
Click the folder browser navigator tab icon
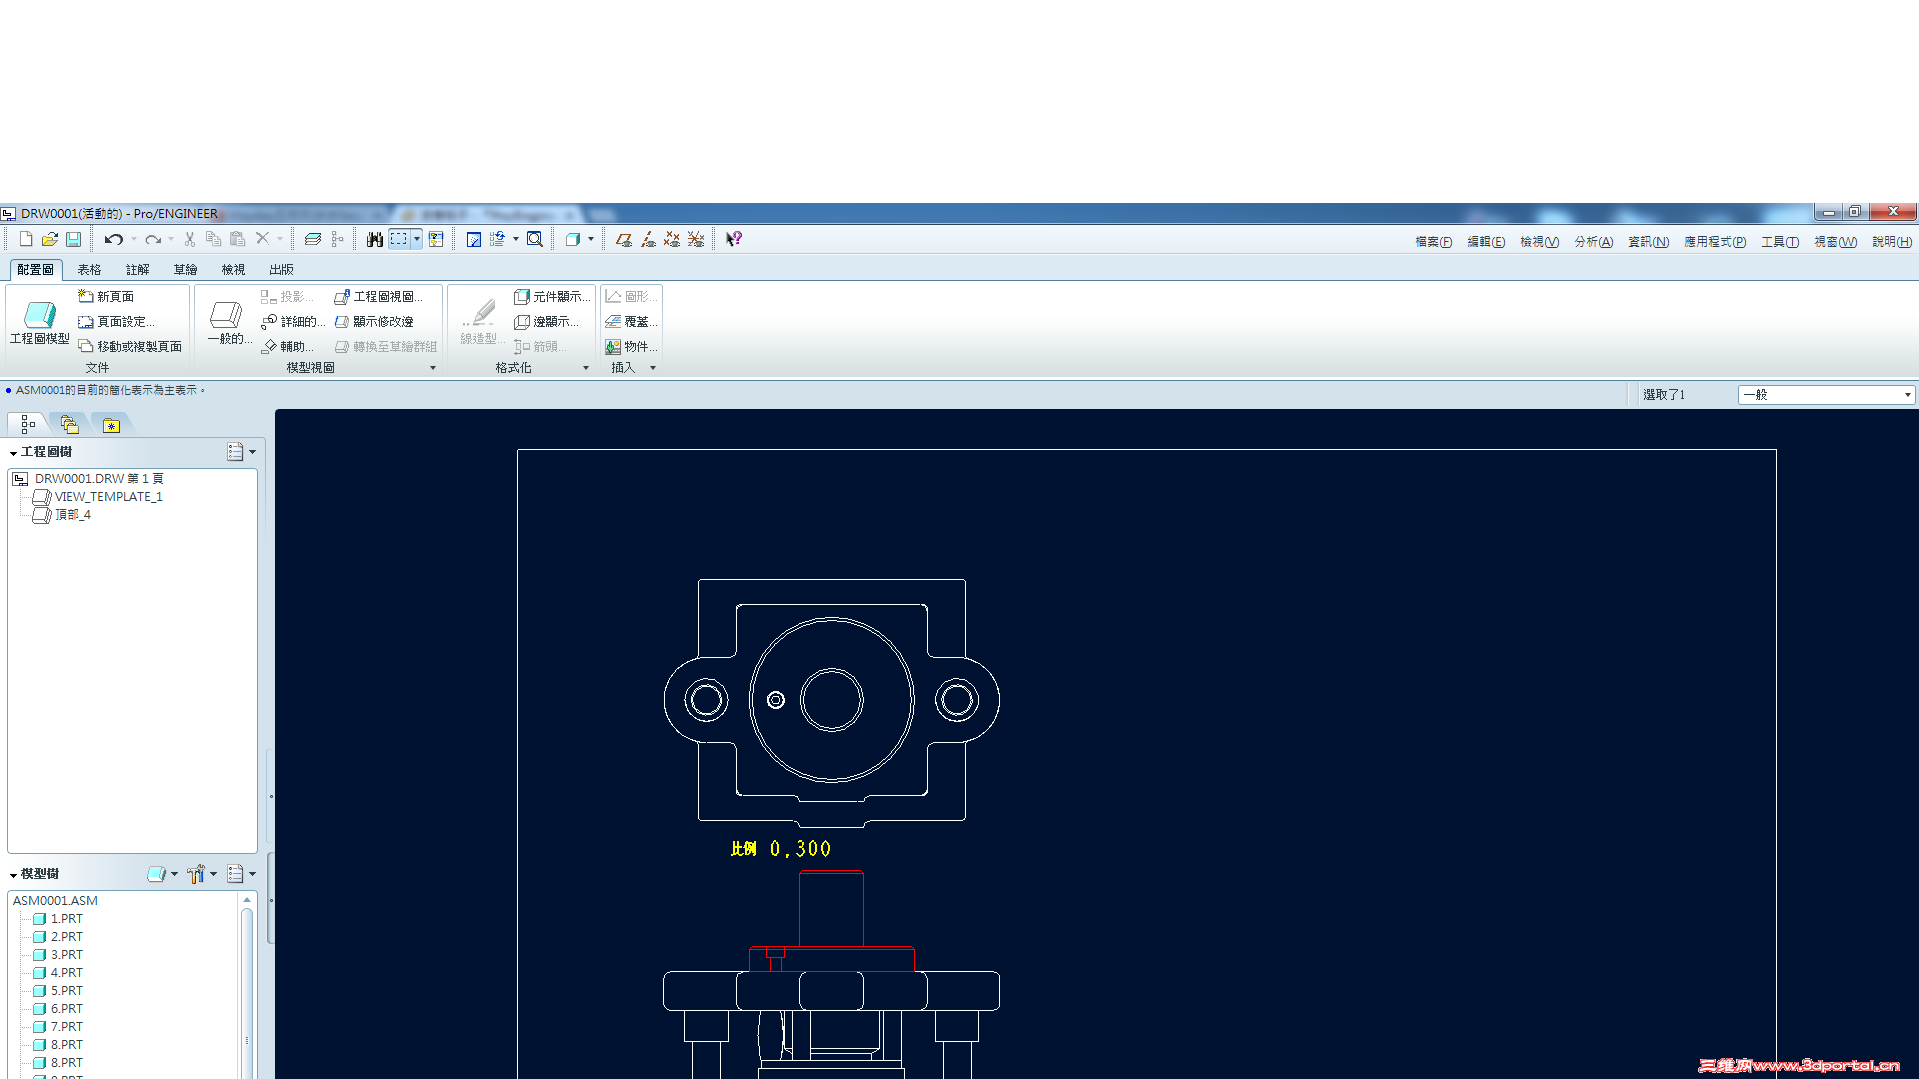coord(69,425)
